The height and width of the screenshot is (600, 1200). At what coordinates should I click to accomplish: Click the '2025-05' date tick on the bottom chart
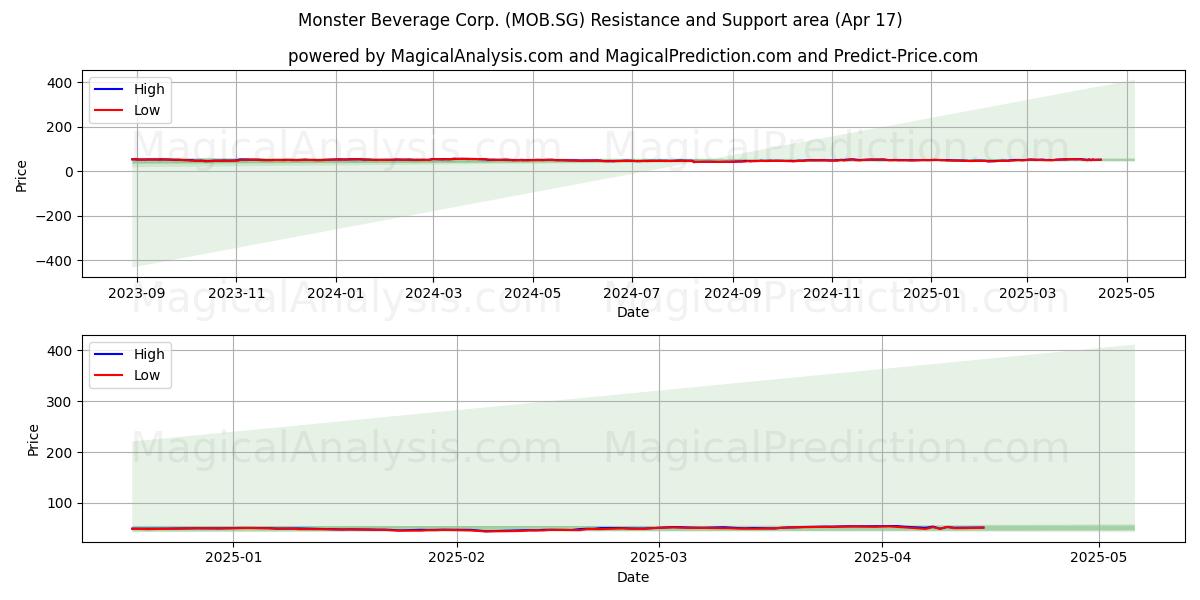1099,559
